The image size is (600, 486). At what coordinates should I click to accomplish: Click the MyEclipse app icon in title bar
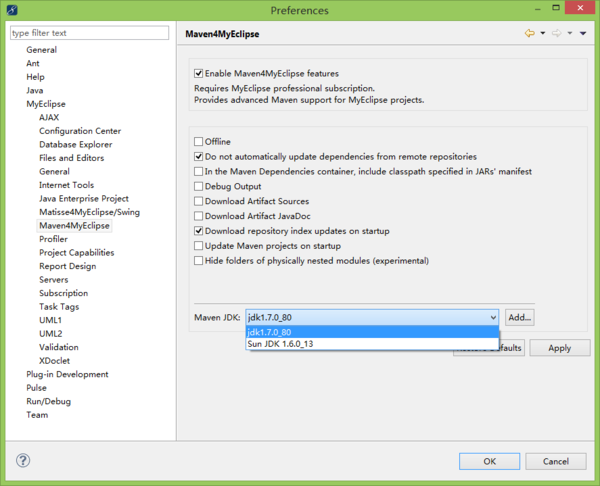(x=12, y=10)
